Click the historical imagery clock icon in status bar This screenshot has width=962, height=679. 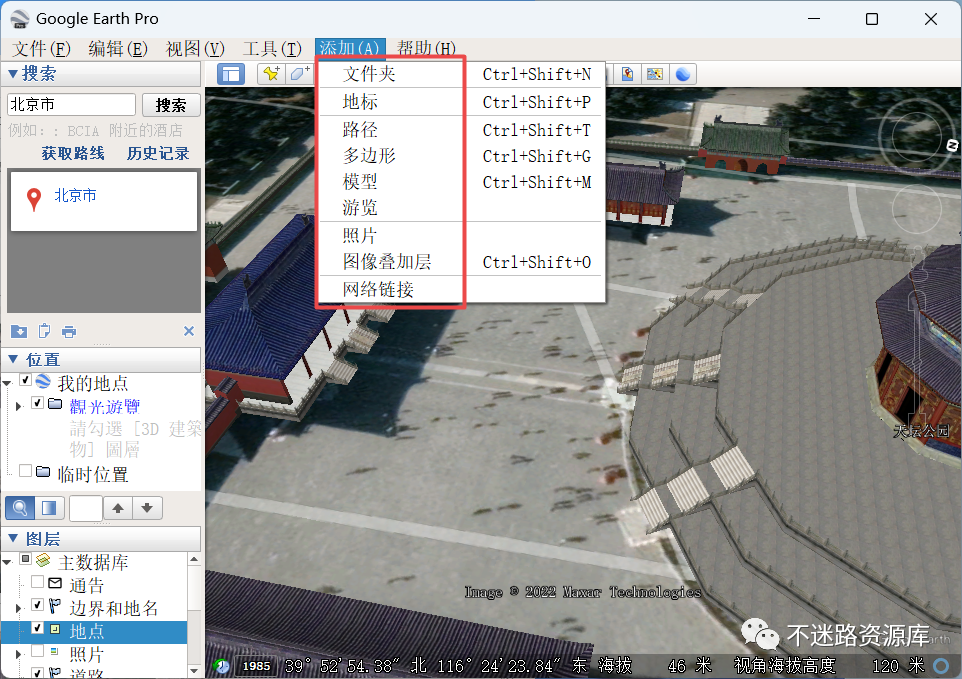click(x=221, y=666)
